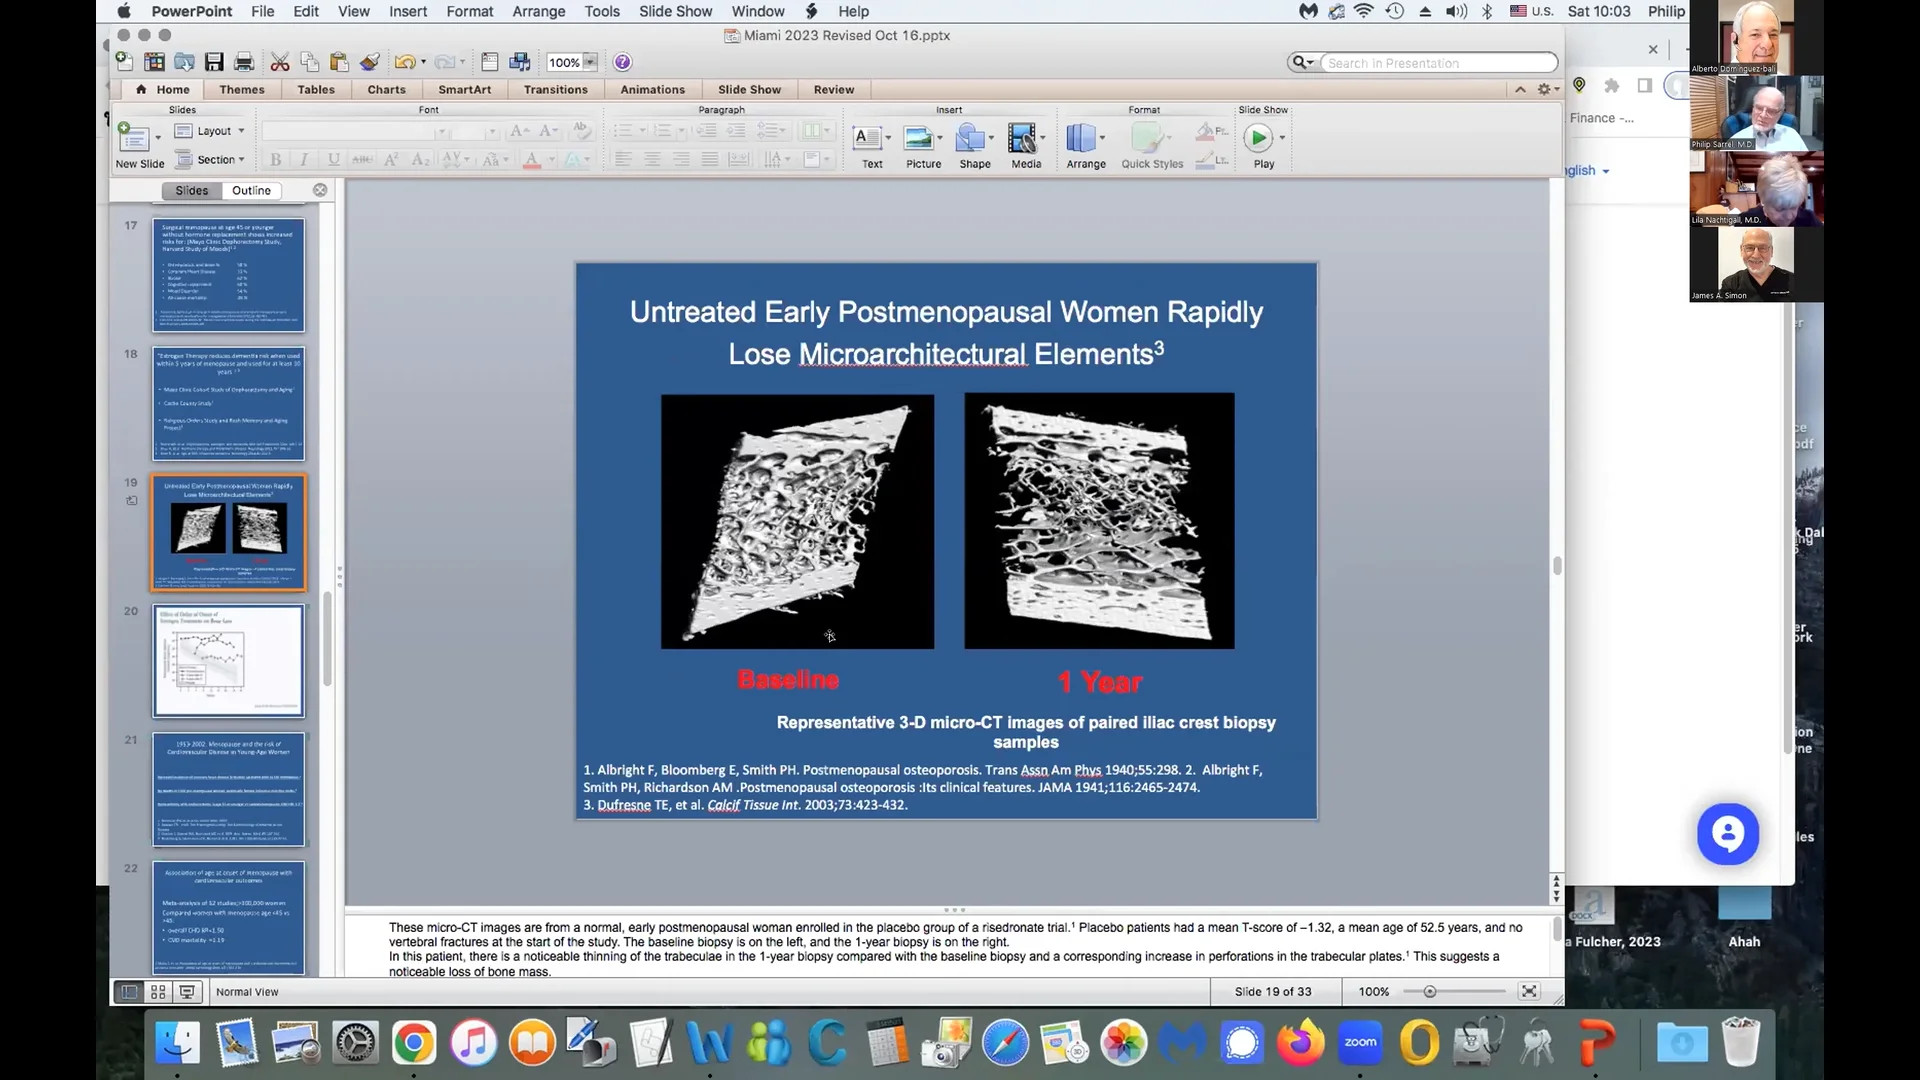Click the Toolbox icon in toolbar
The height and width of the screenshot is (1080, 1920).
[x=490, y=62]
